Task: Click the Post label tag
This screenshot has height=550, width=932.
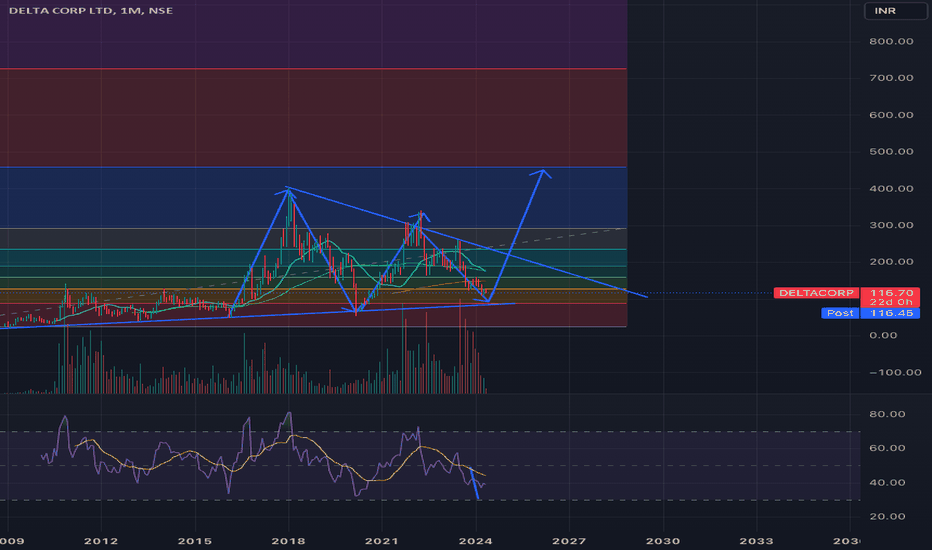Action: click(840, 313)
